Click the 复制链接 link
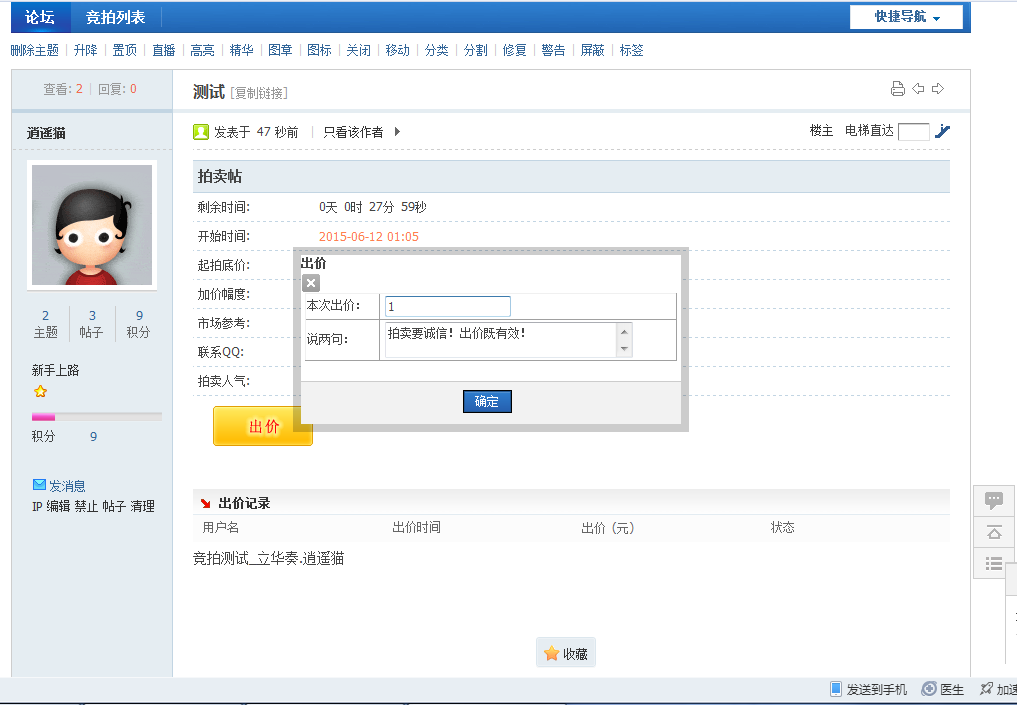1017x705 pixels. (x=259, y=93)
